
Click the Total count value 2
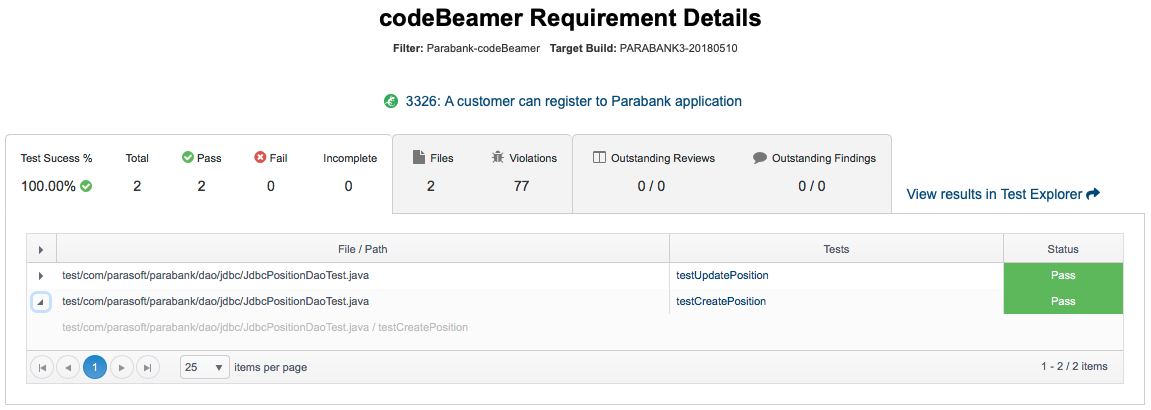coord(137,186)
